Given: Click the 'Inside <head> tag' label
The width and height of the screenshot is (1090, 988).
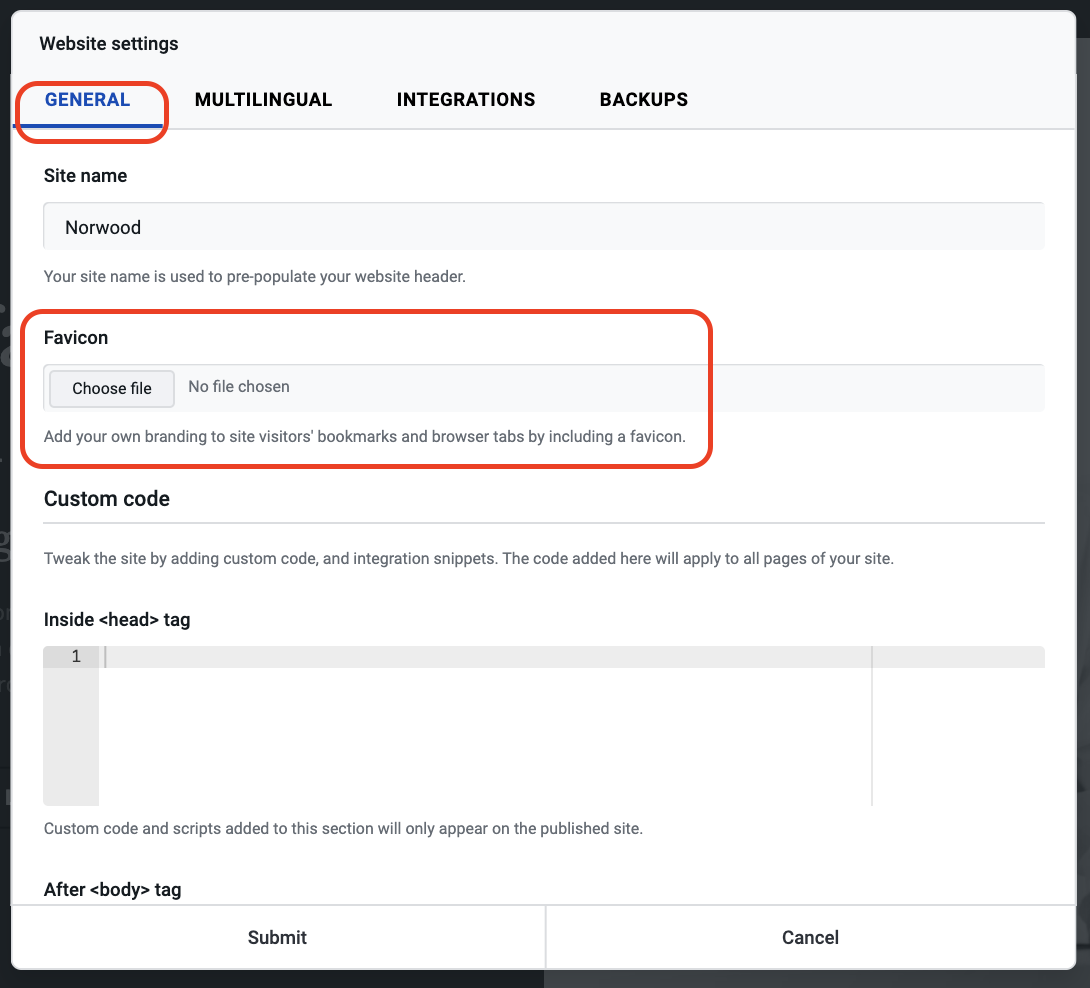Looking at the screenshot, I should (117, 619).
